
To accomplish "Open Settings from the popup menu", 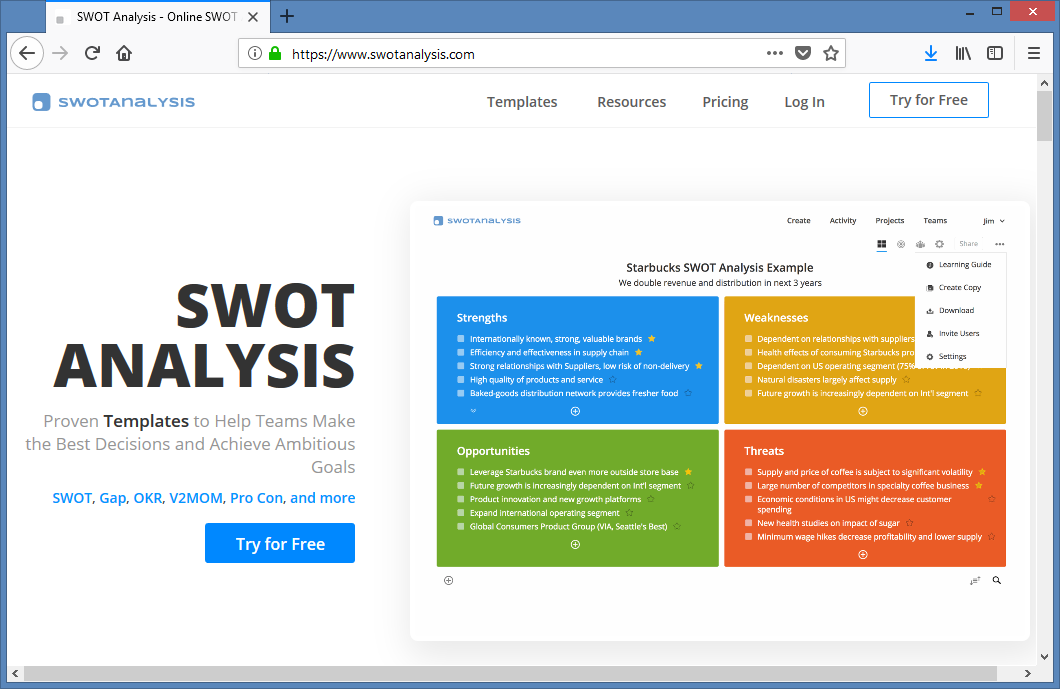I will click(946, 356).
